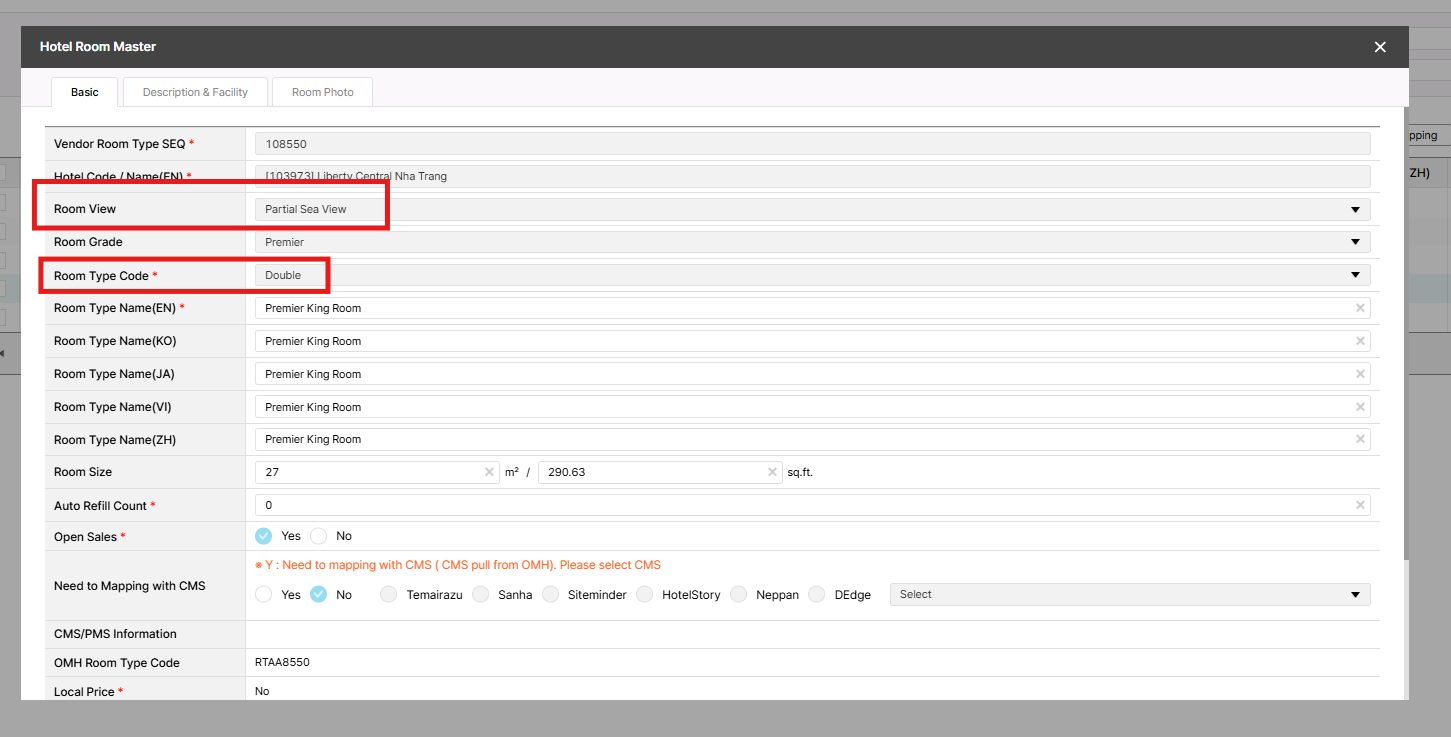
Task: Open the Room View dropdown
Action: pyautogui.click(x=812, y=209)
